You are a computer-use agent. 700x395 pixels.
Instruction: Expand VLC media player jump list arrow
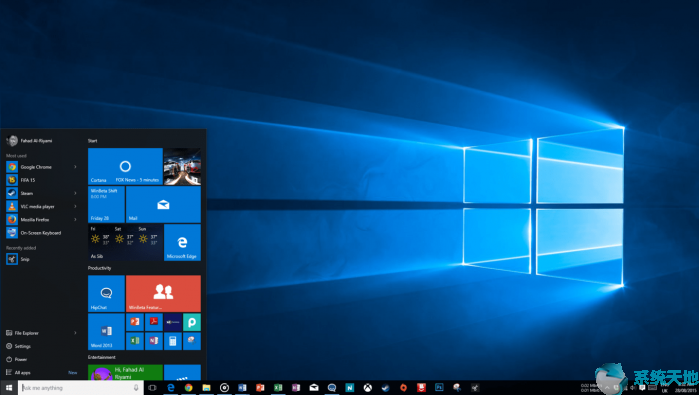pos(75,206)
